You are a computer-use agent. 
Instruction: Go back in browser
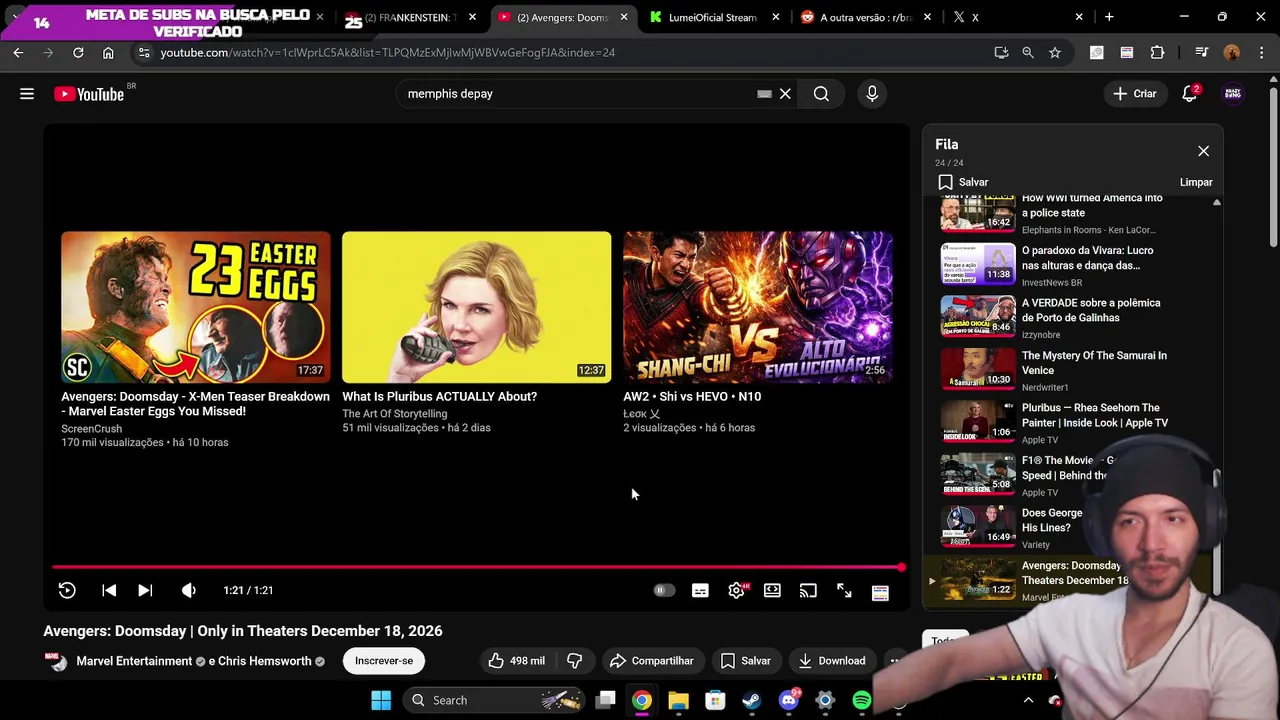click(18, 52)
